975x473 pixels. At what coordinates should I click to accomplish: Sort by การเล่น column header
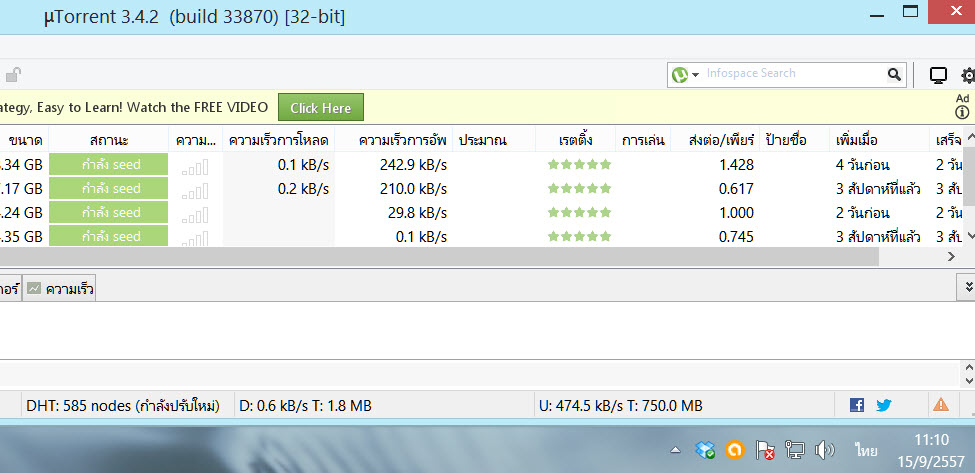(x=643, y=140)
